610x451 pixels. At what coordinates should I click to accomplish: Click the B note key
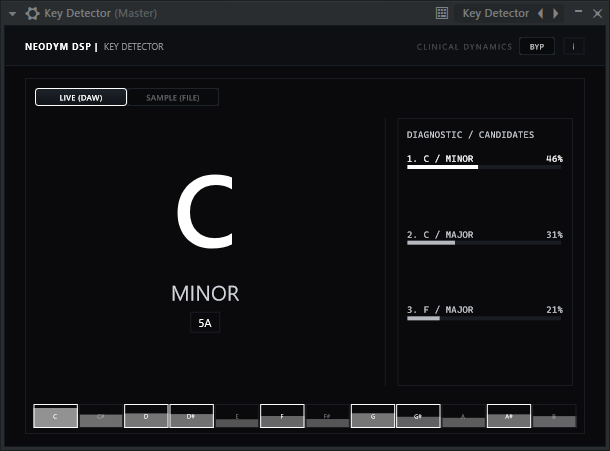(554, 416)
